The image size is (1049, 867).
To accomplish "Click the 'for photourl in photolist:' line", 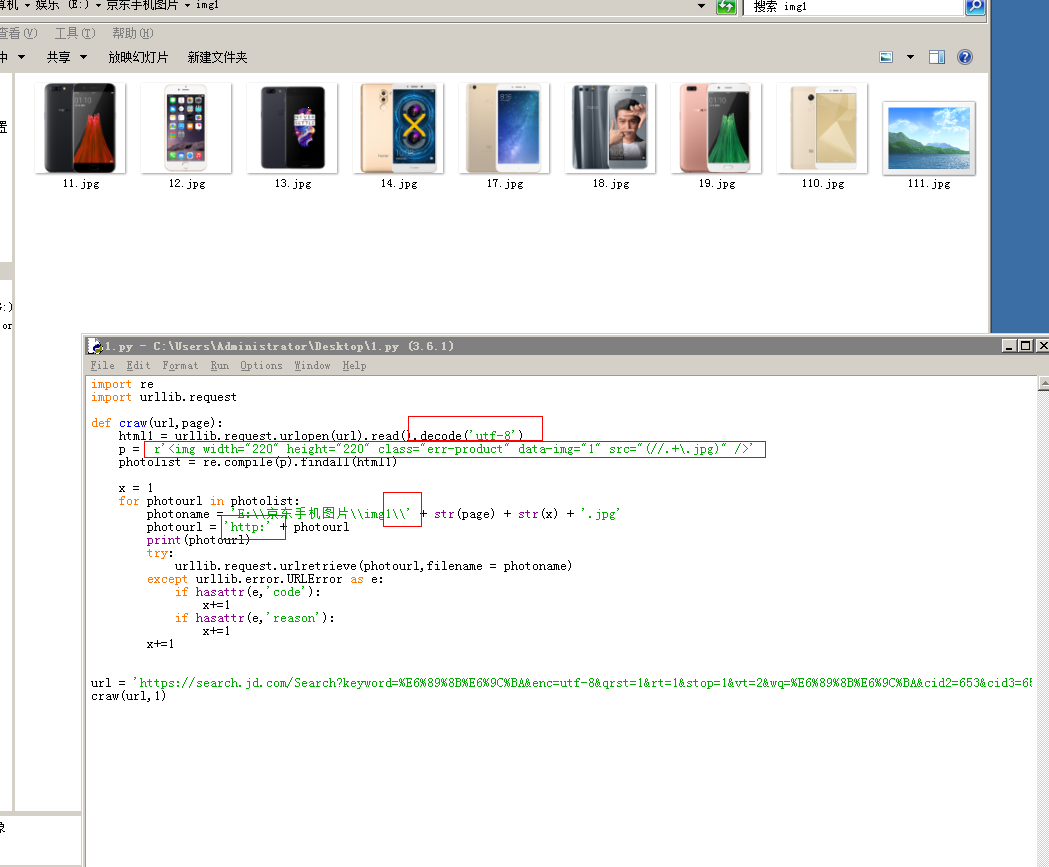I will (209, 501).
